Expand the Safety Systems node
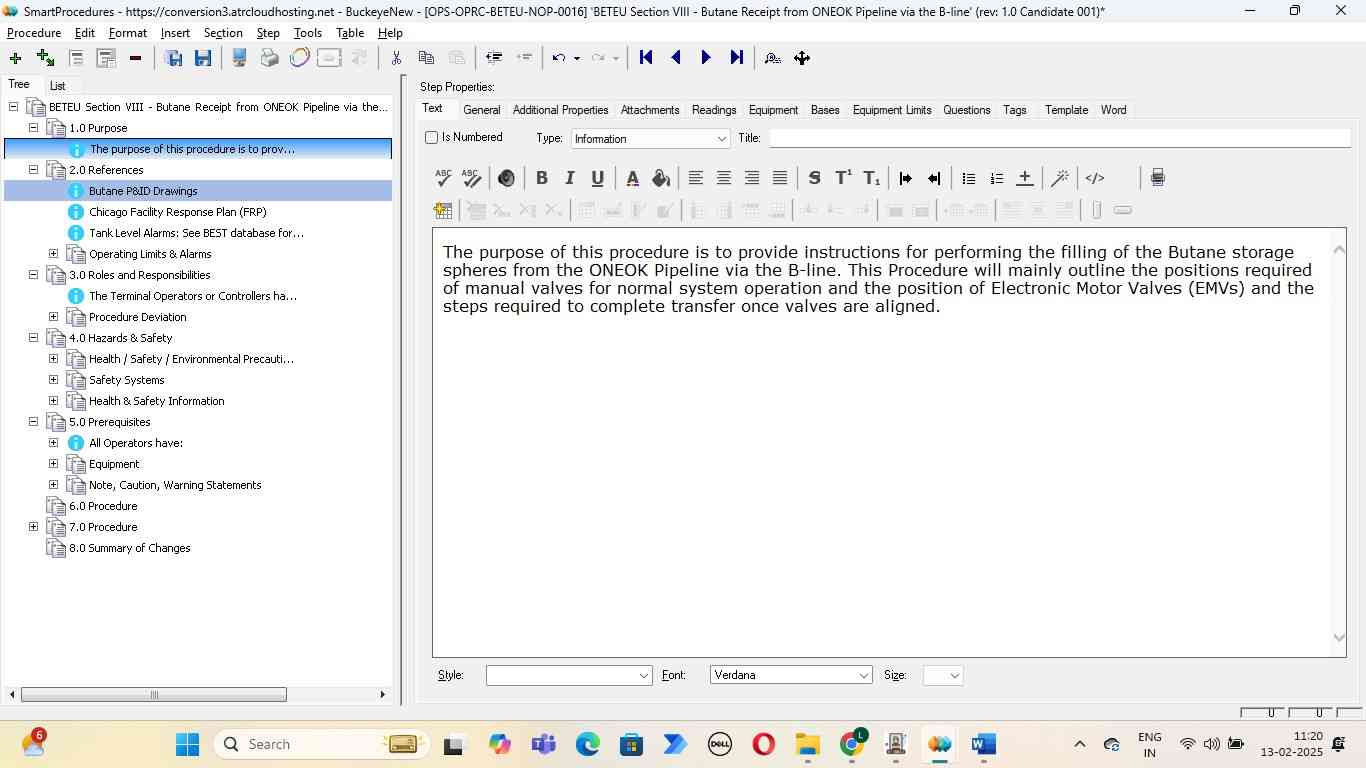 point(53,380)
